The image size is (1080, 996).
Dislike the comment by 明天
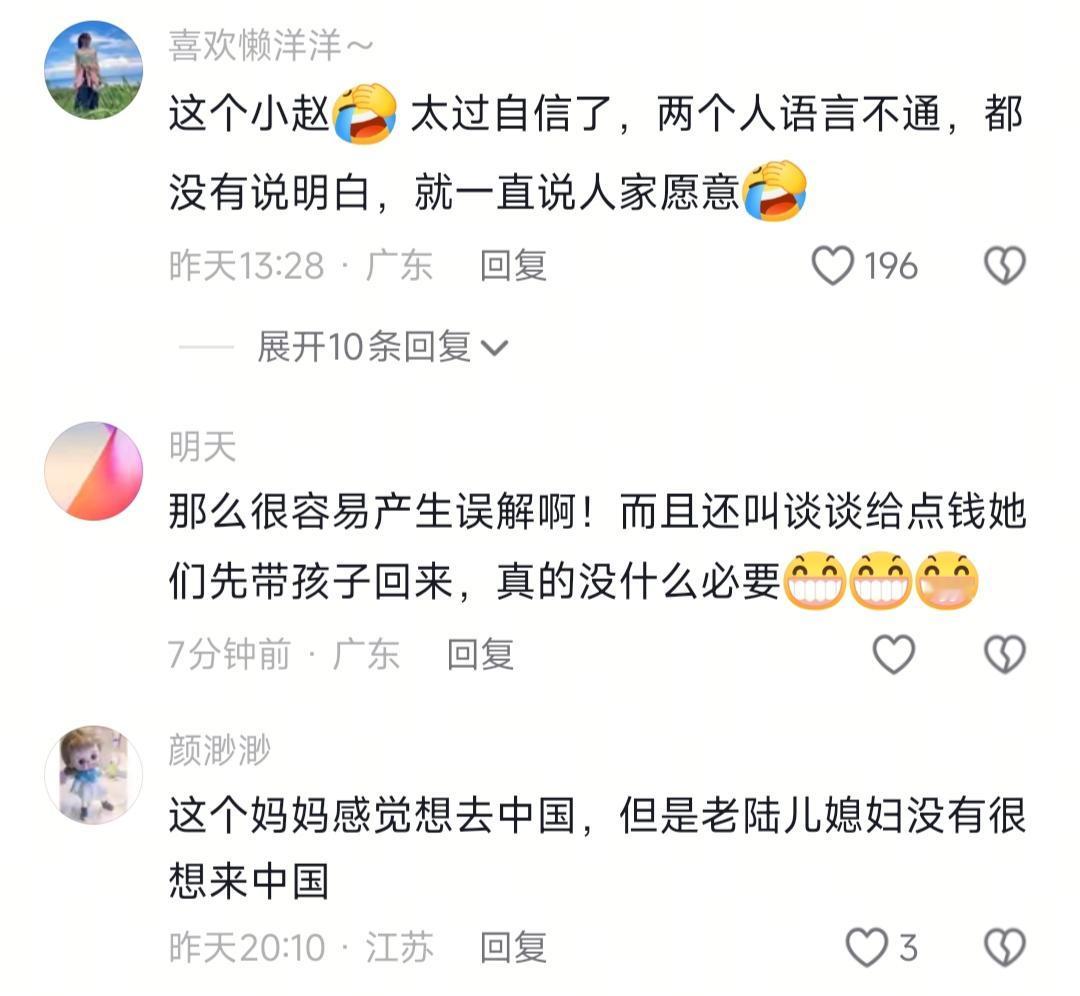pos(1005,654)
